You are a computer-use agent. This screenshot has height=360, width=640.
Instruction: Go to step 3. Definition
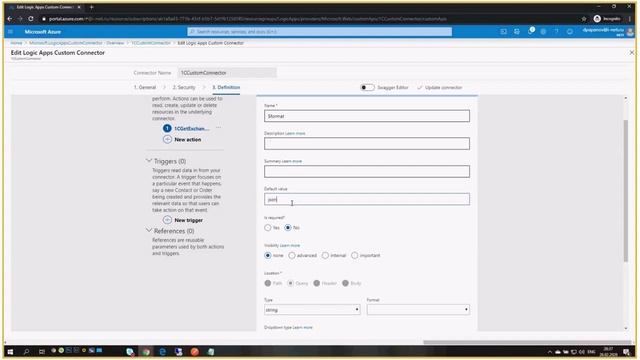(226, 87)
